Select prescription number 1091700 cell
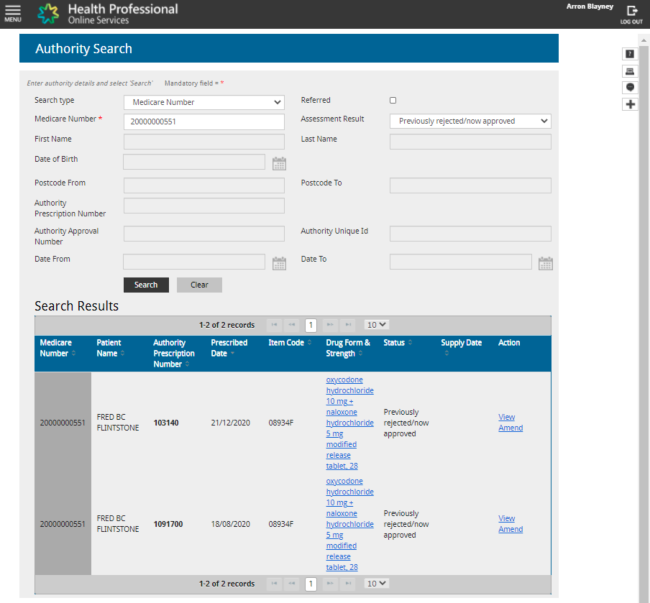650x603 pixels. click(x=168, y=524)
